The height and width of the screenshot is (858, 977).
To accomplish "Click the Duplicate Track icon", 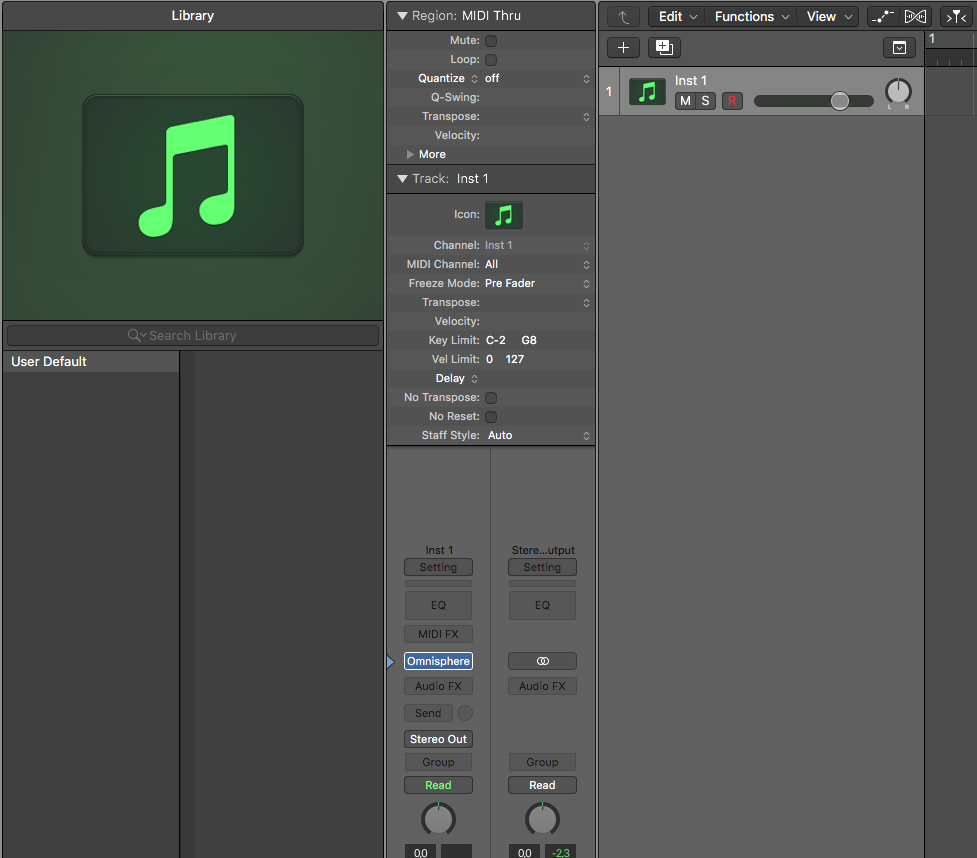I will (664, 48).
